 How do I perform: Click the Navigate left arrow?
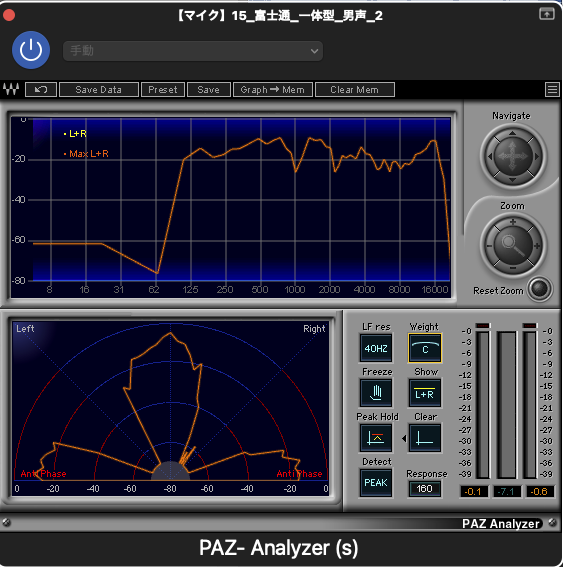(490, 157)
